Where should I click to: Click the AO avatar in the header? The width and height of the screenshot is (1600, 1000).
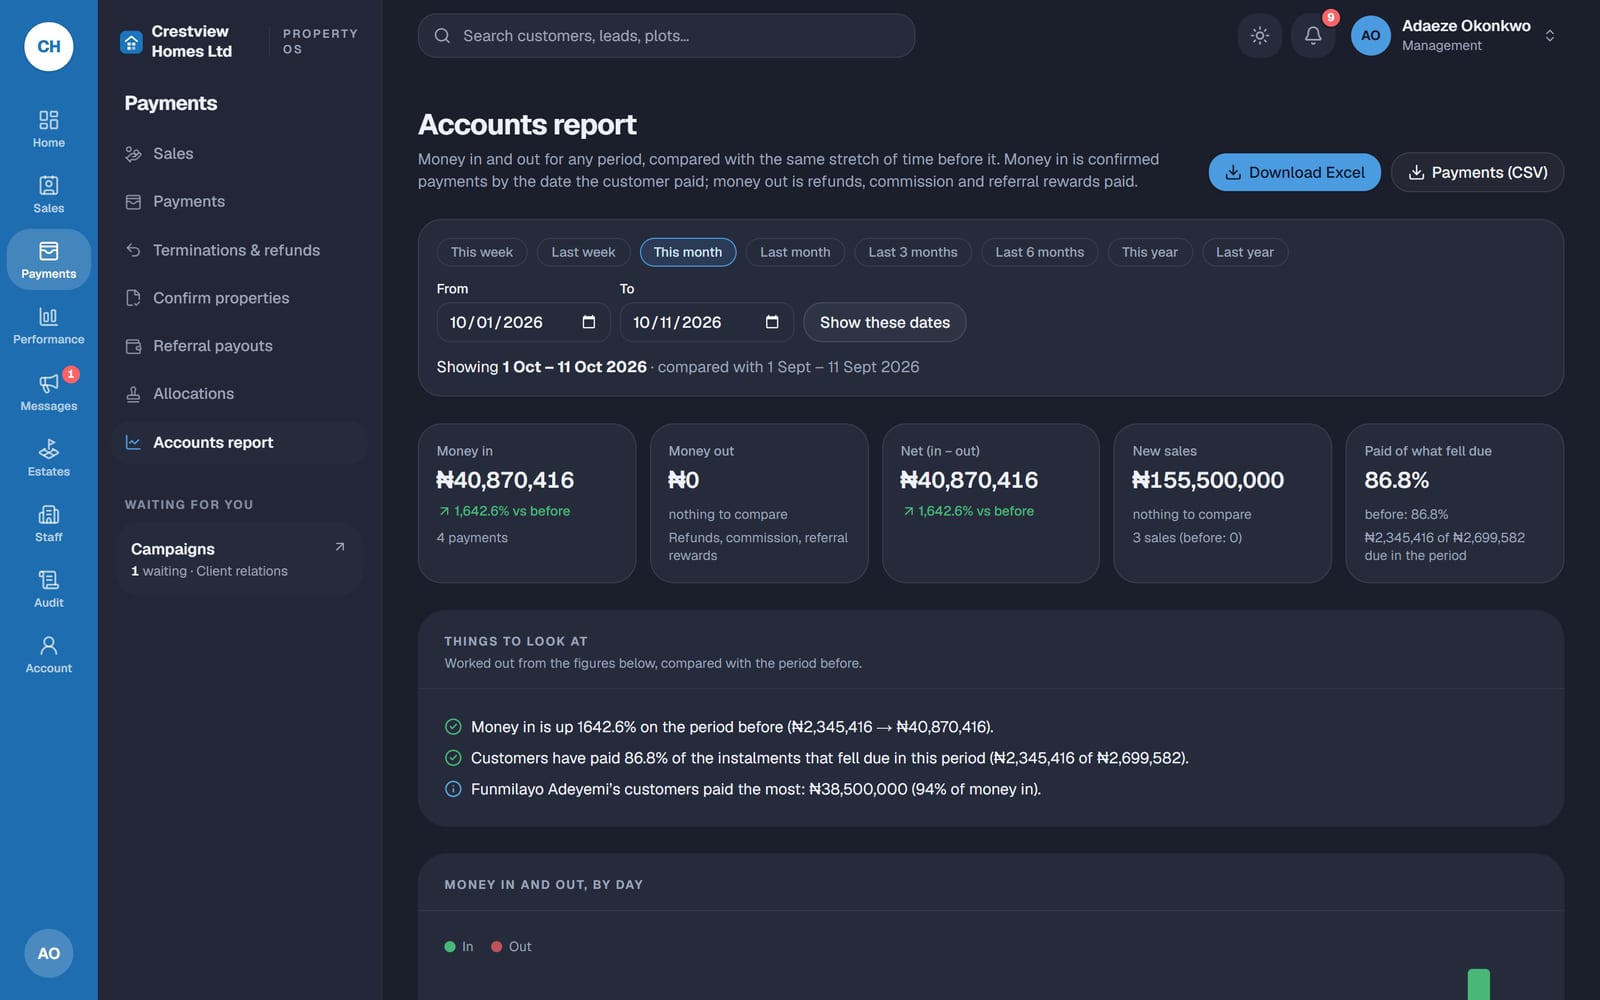point(1370,36)
